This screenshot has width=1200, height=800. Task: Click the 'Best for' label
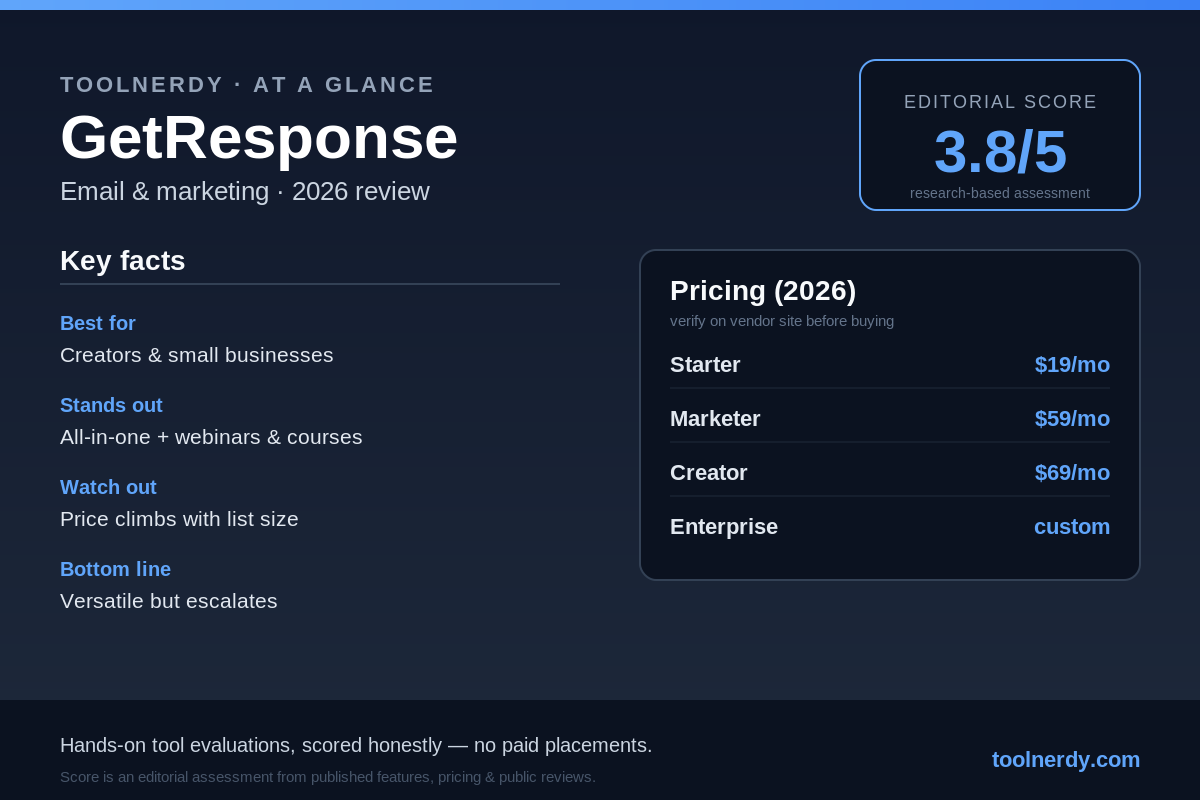[x=98, y=323]
